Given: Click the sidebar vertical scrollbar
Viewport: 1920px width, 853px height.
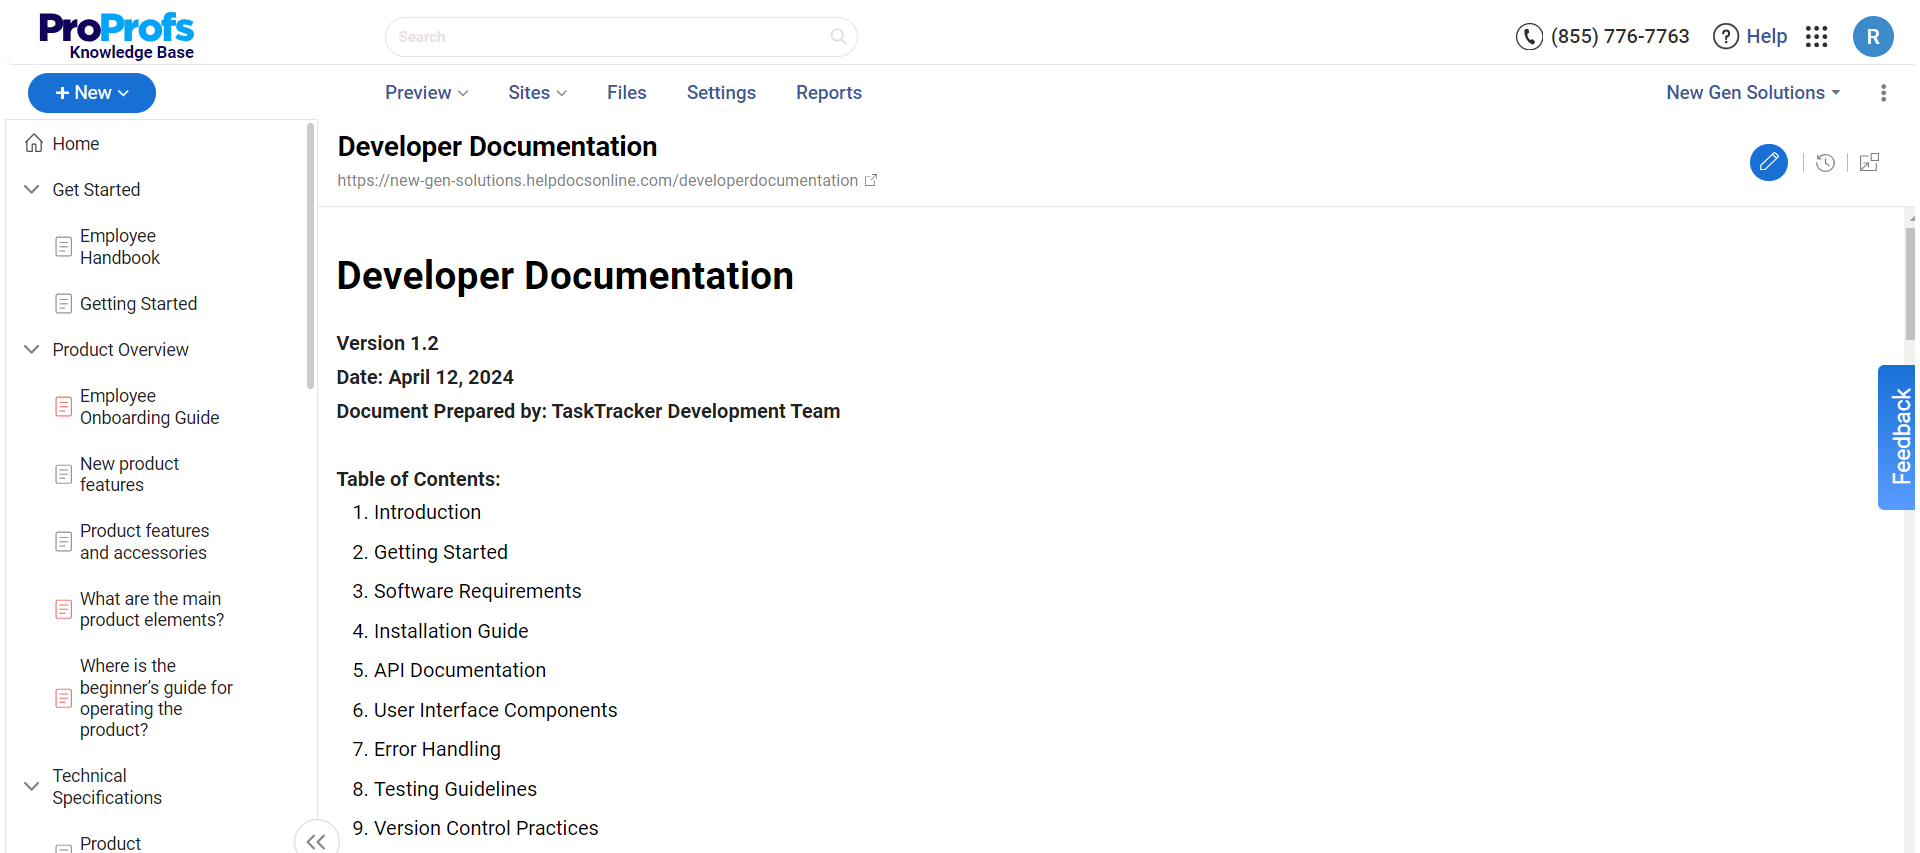Looking at the screenshot, I should [310, 255].
